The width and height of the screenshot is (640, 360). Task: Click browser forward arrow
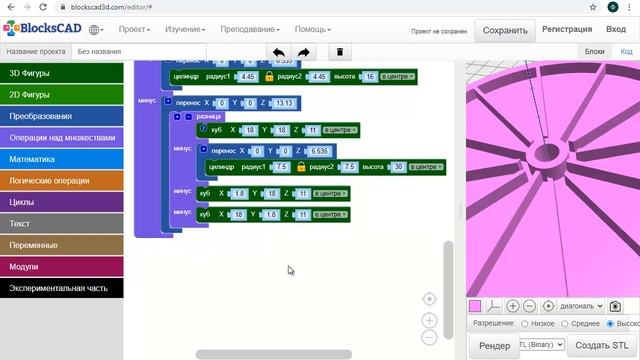coord(27,7)
